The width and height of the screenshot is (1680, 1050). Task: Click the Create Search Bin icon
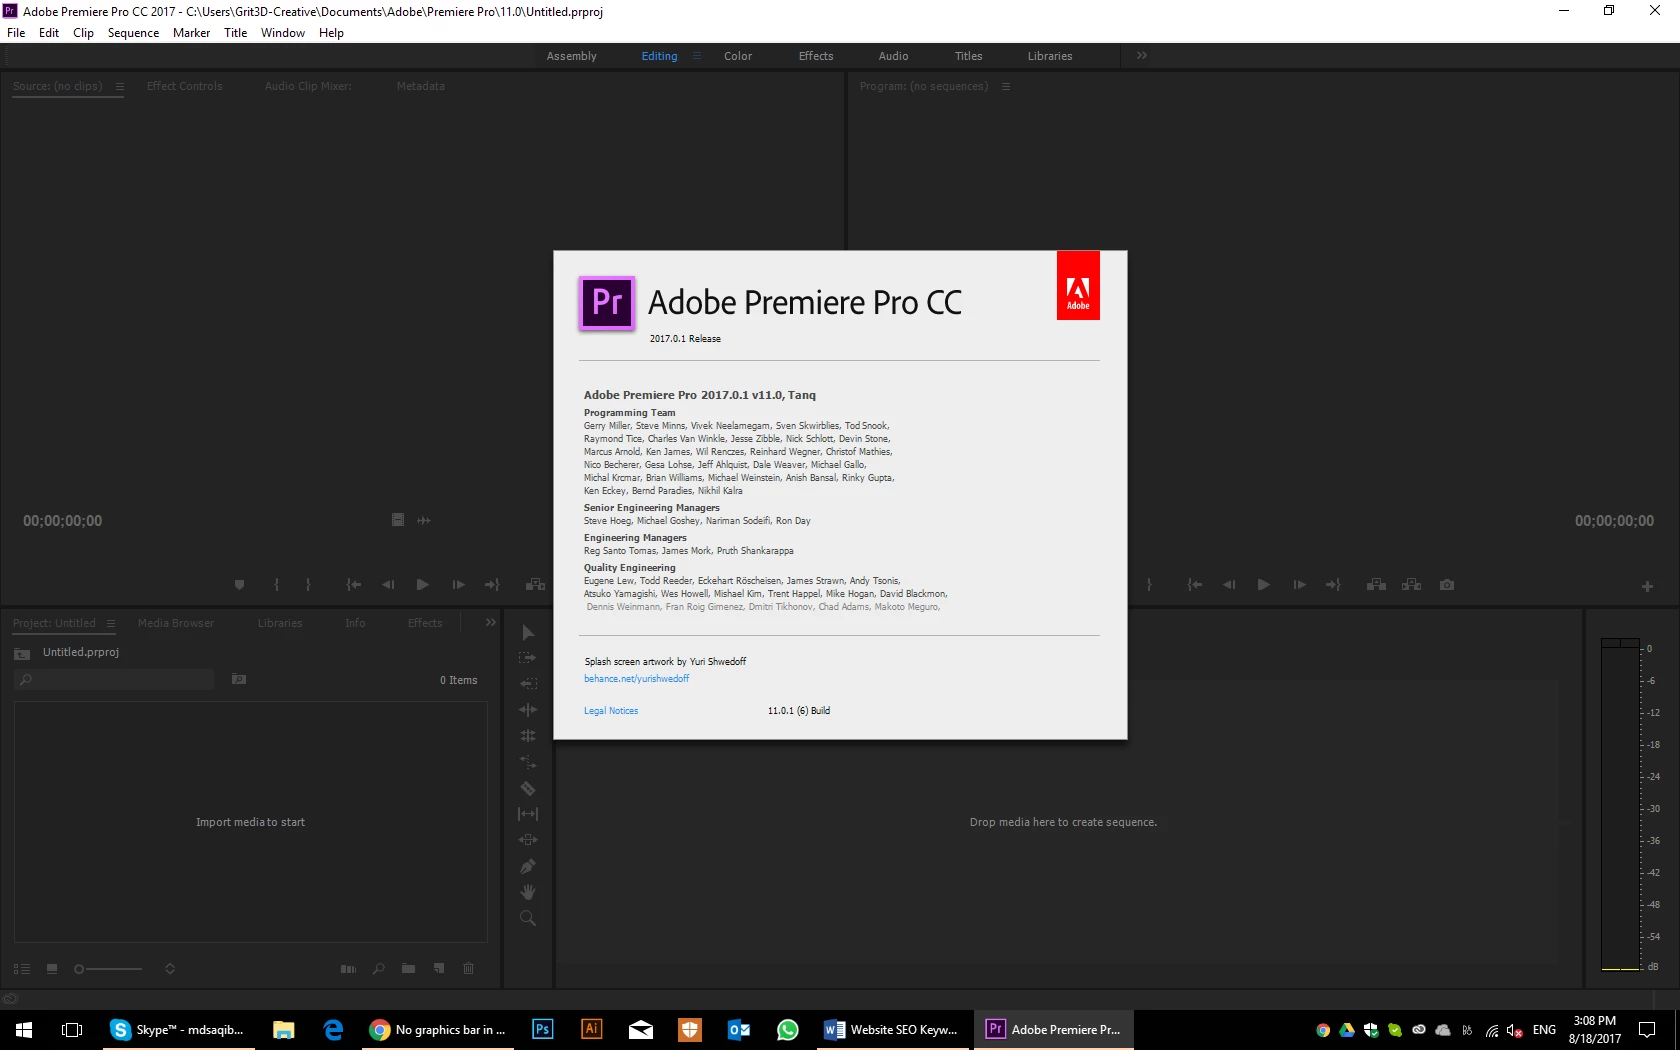239,680
